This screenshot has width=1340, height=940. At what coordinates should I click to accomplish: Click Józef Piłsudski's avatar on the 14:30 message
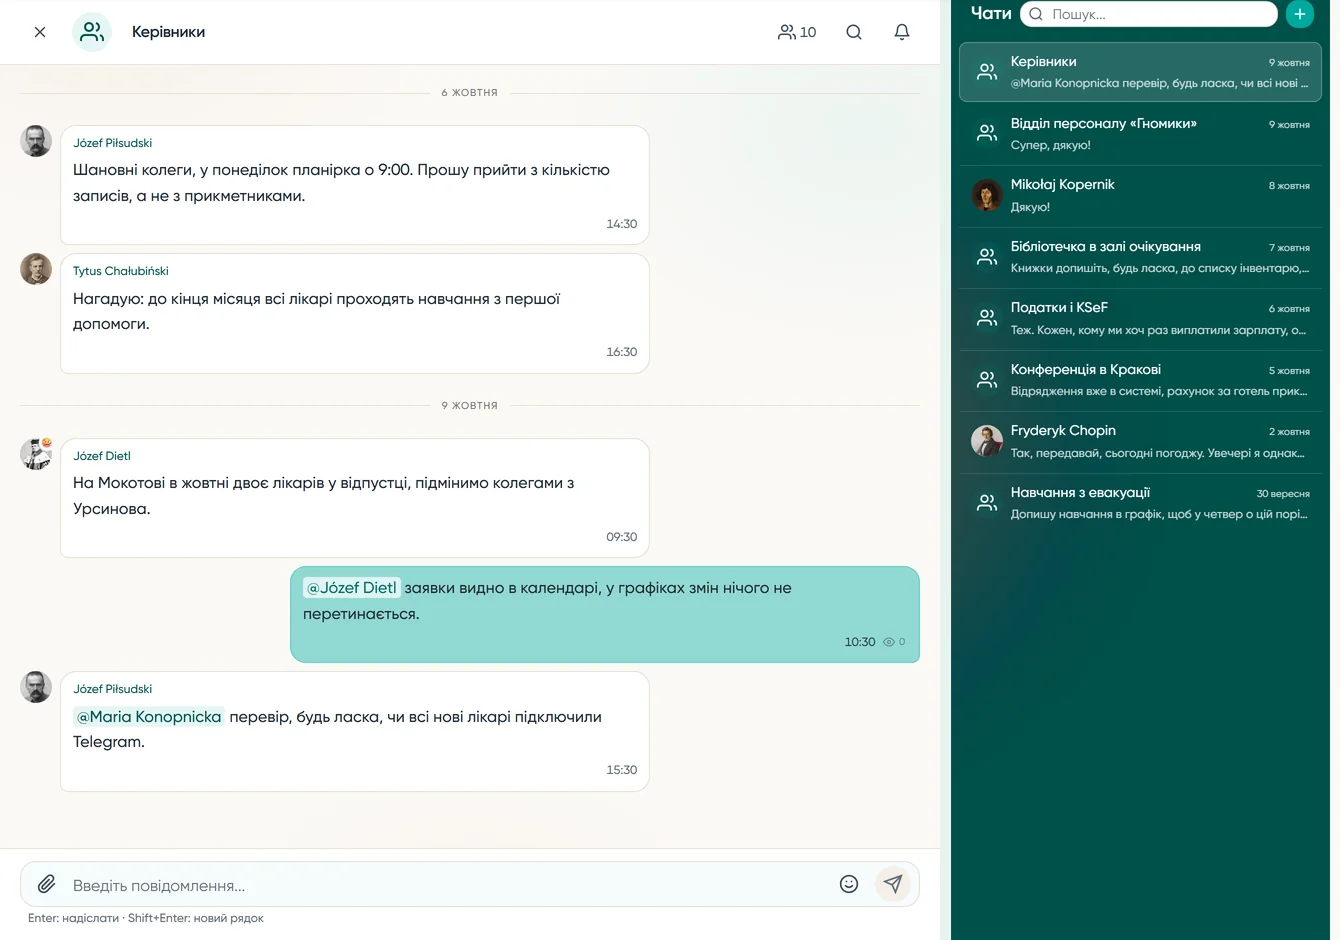pos(36,141)
